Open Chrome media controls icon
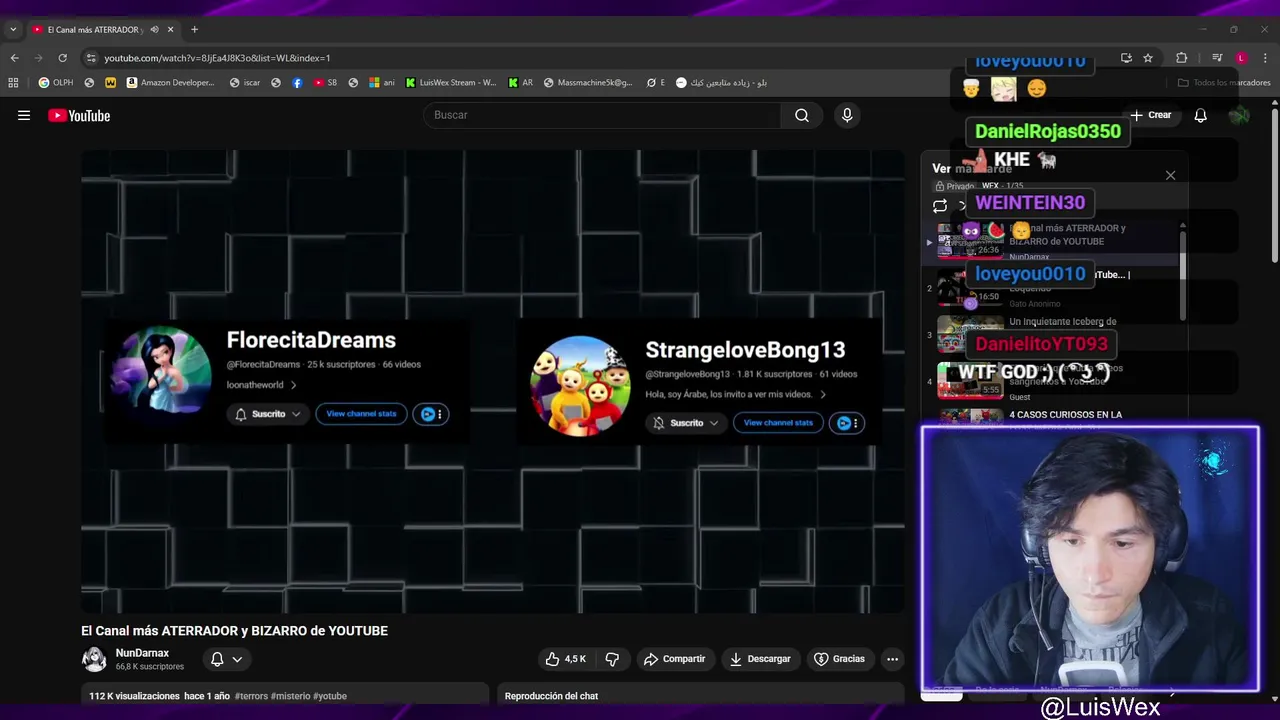This screenshot has height=720, width=1280. 1217,58
